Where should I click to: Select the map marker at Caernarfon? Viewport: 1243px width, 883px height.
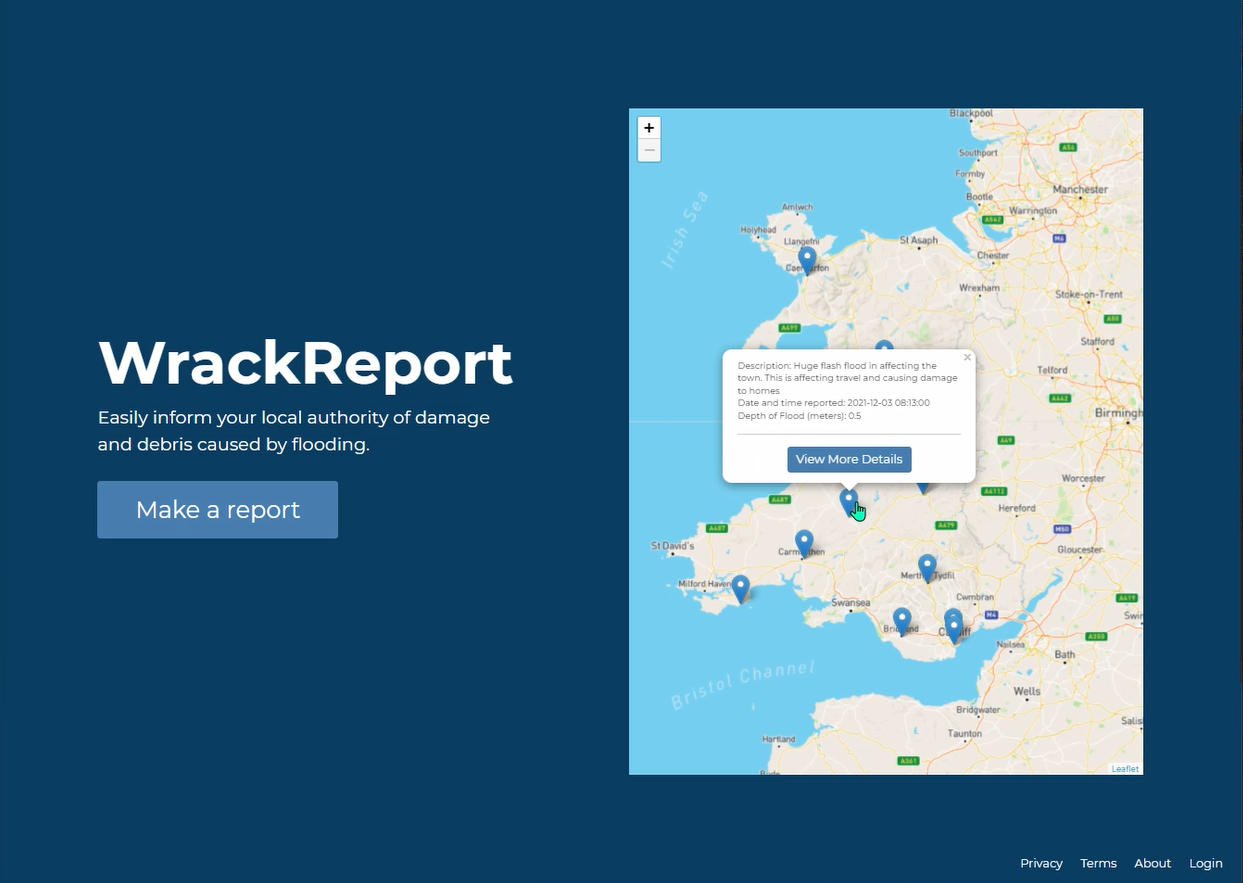[807, 260]
